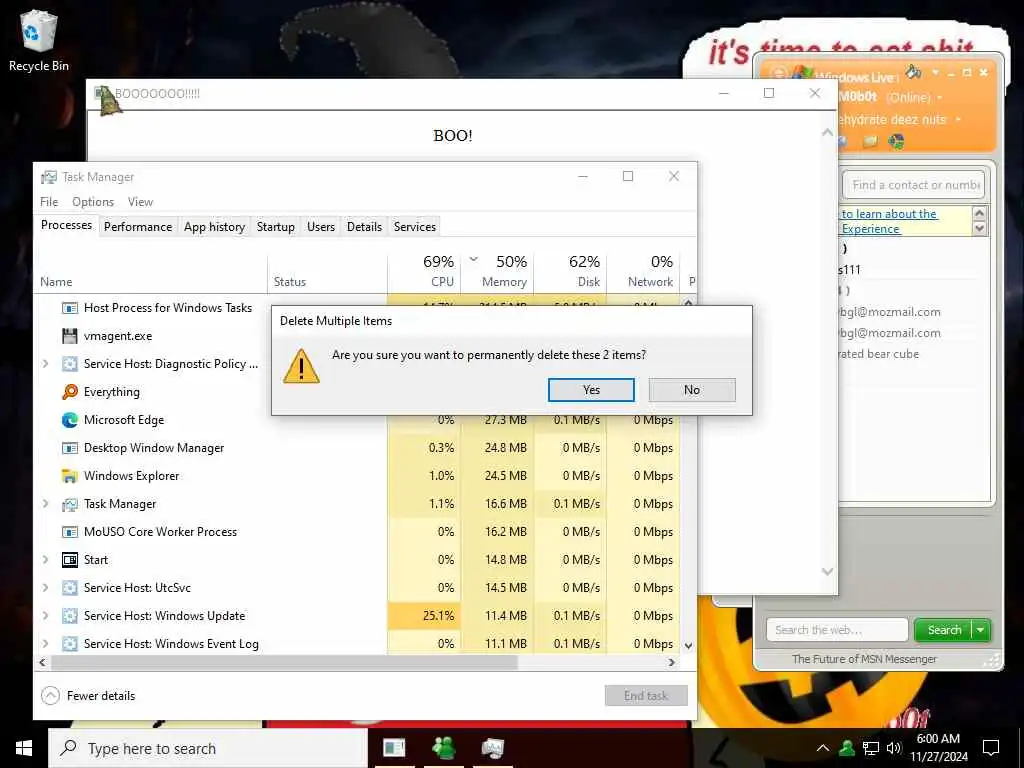Screen dimensions: 1024x768
Task: Click the Service Host: Windows Event Log icon
Action: coord(70,644)
